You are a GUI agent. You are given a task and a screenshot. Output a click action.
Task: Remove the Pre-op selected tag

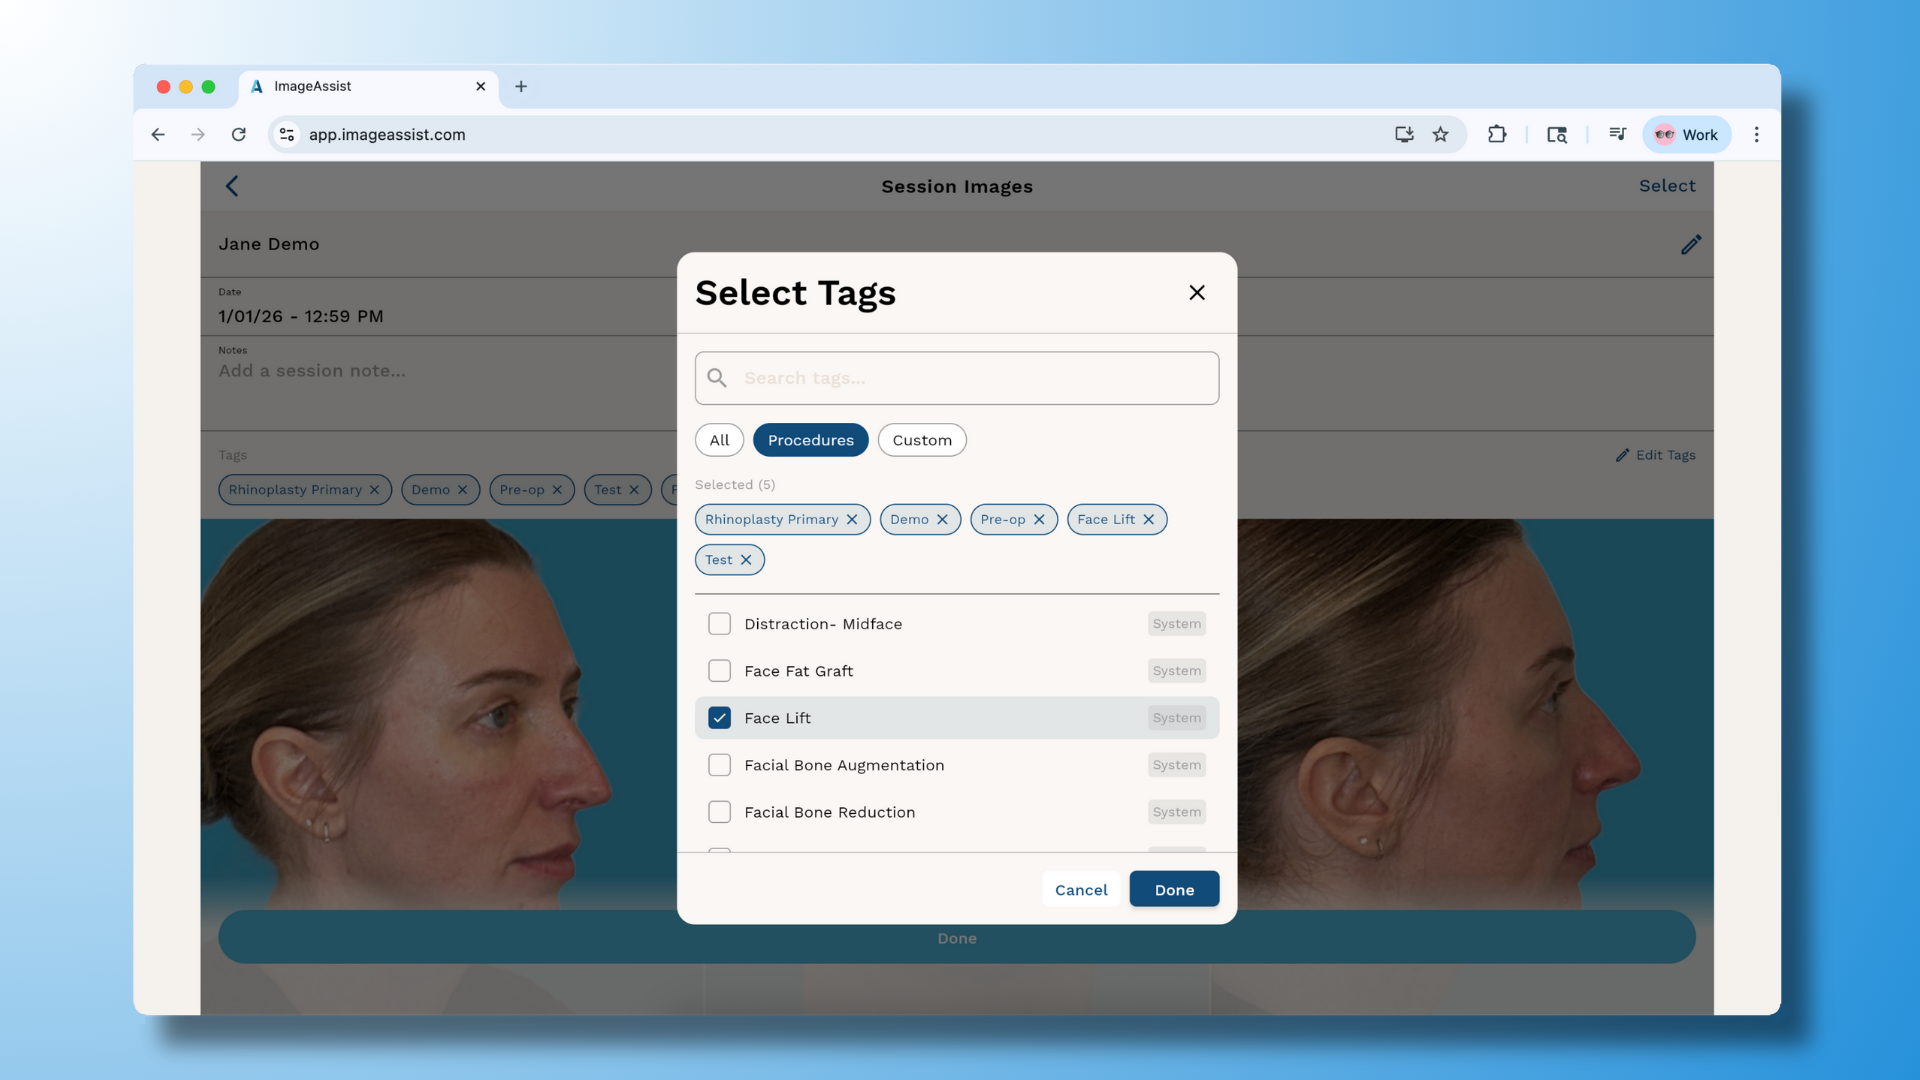click(x=1041, y=519)
